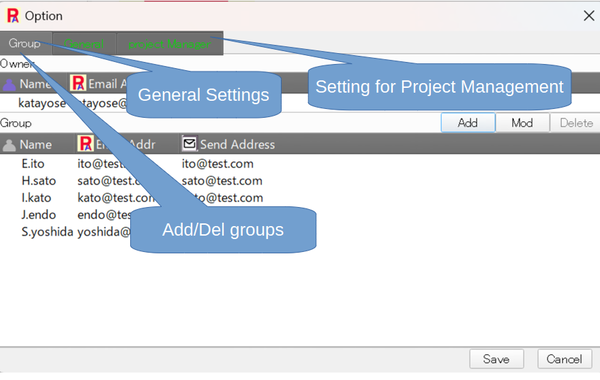Close the Option window
The height and width of the screenshot is (380, 600).
[x=589, y=16]
